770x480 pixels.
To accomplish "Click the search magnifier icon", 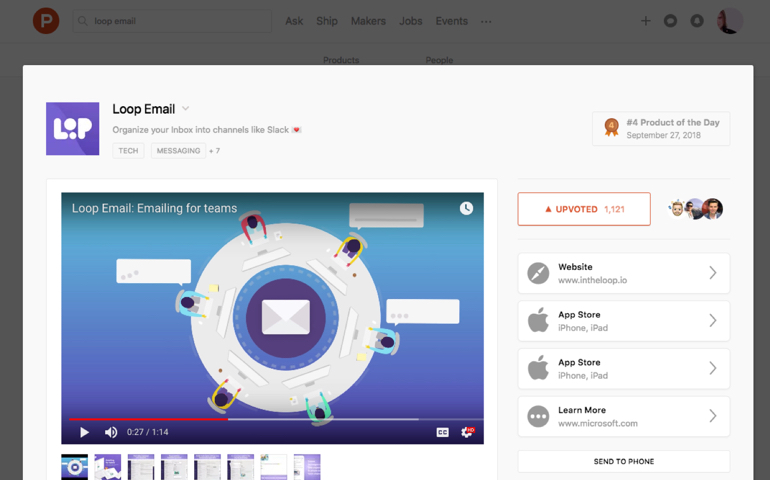I will pos(83,21).
